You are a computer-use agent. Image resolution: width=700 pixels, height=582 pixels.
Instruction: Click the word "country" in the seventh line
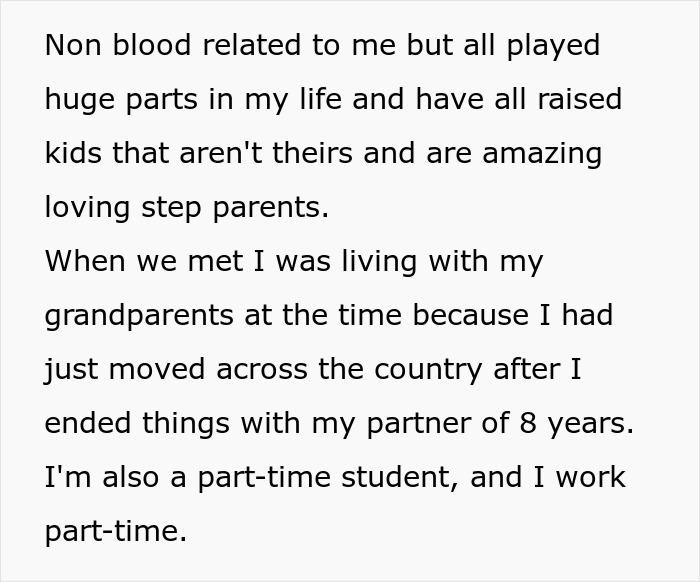[x=428, y=370]
